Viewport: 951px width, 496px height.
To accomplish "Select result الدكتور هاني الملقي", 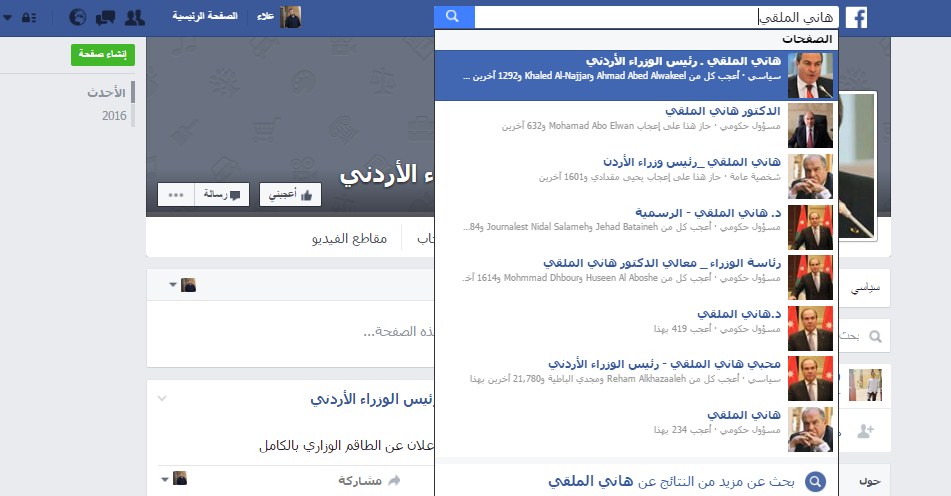I will coord(636,126).
